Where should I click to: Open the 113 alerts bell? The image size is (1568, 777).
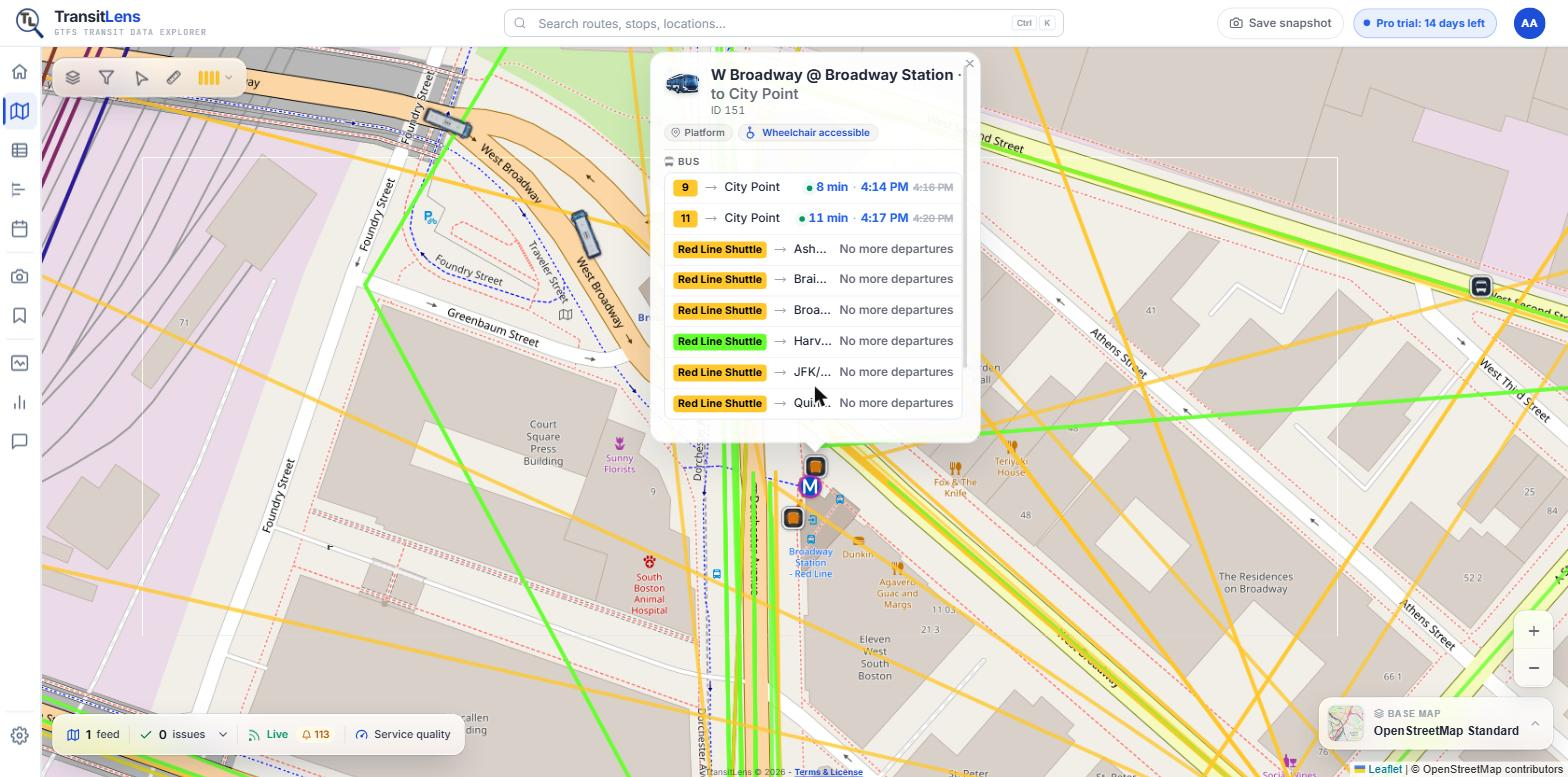[316, 735]
